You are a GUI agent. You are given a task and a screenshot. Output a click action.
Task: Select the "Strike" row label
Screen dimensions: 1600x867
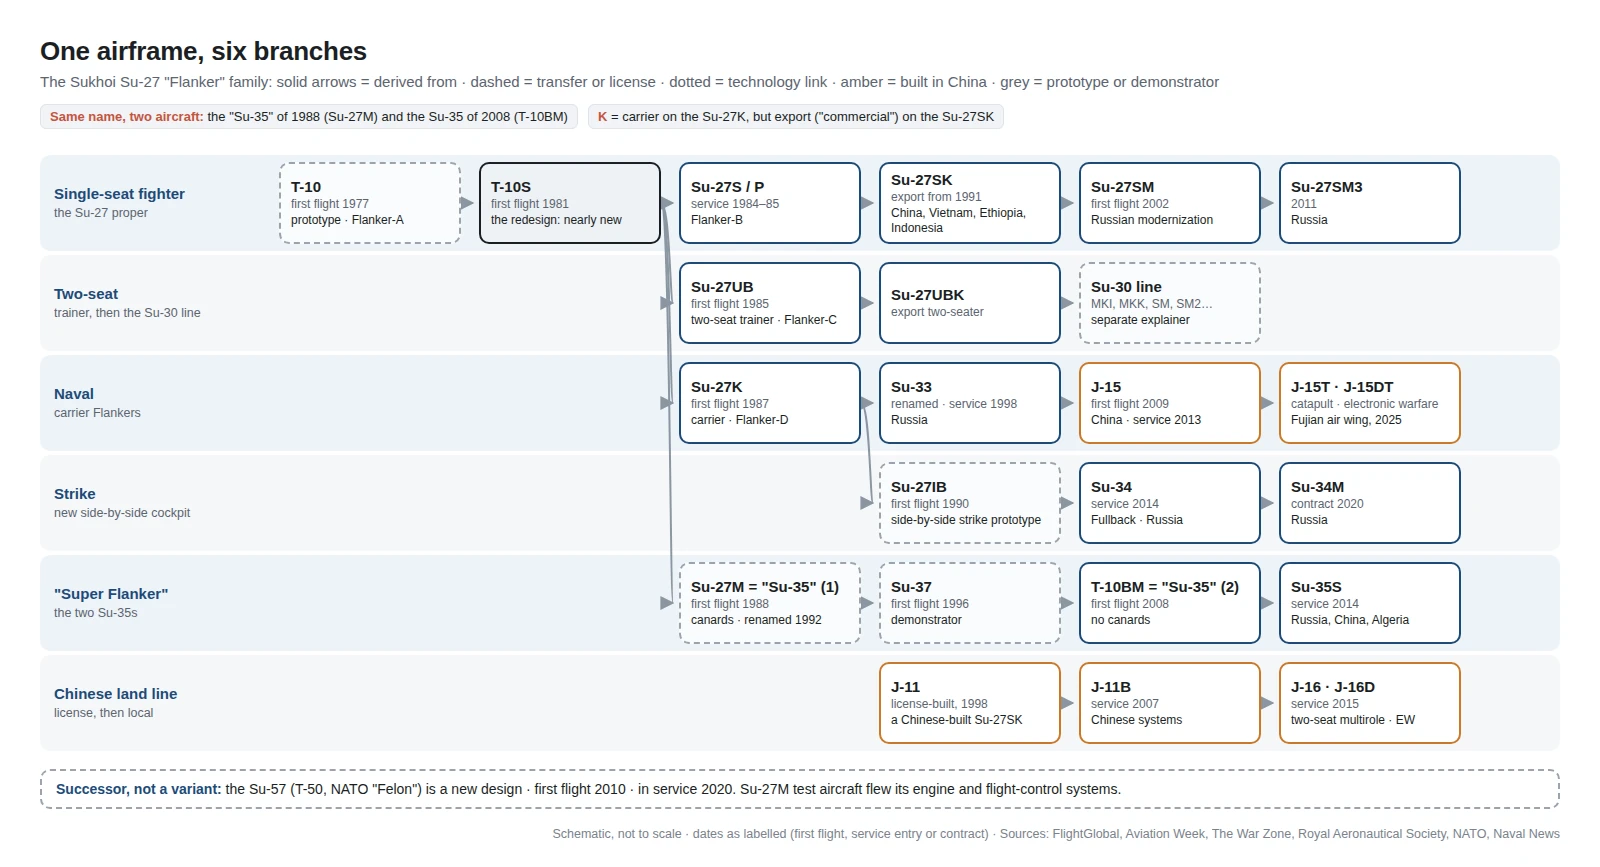75,494
